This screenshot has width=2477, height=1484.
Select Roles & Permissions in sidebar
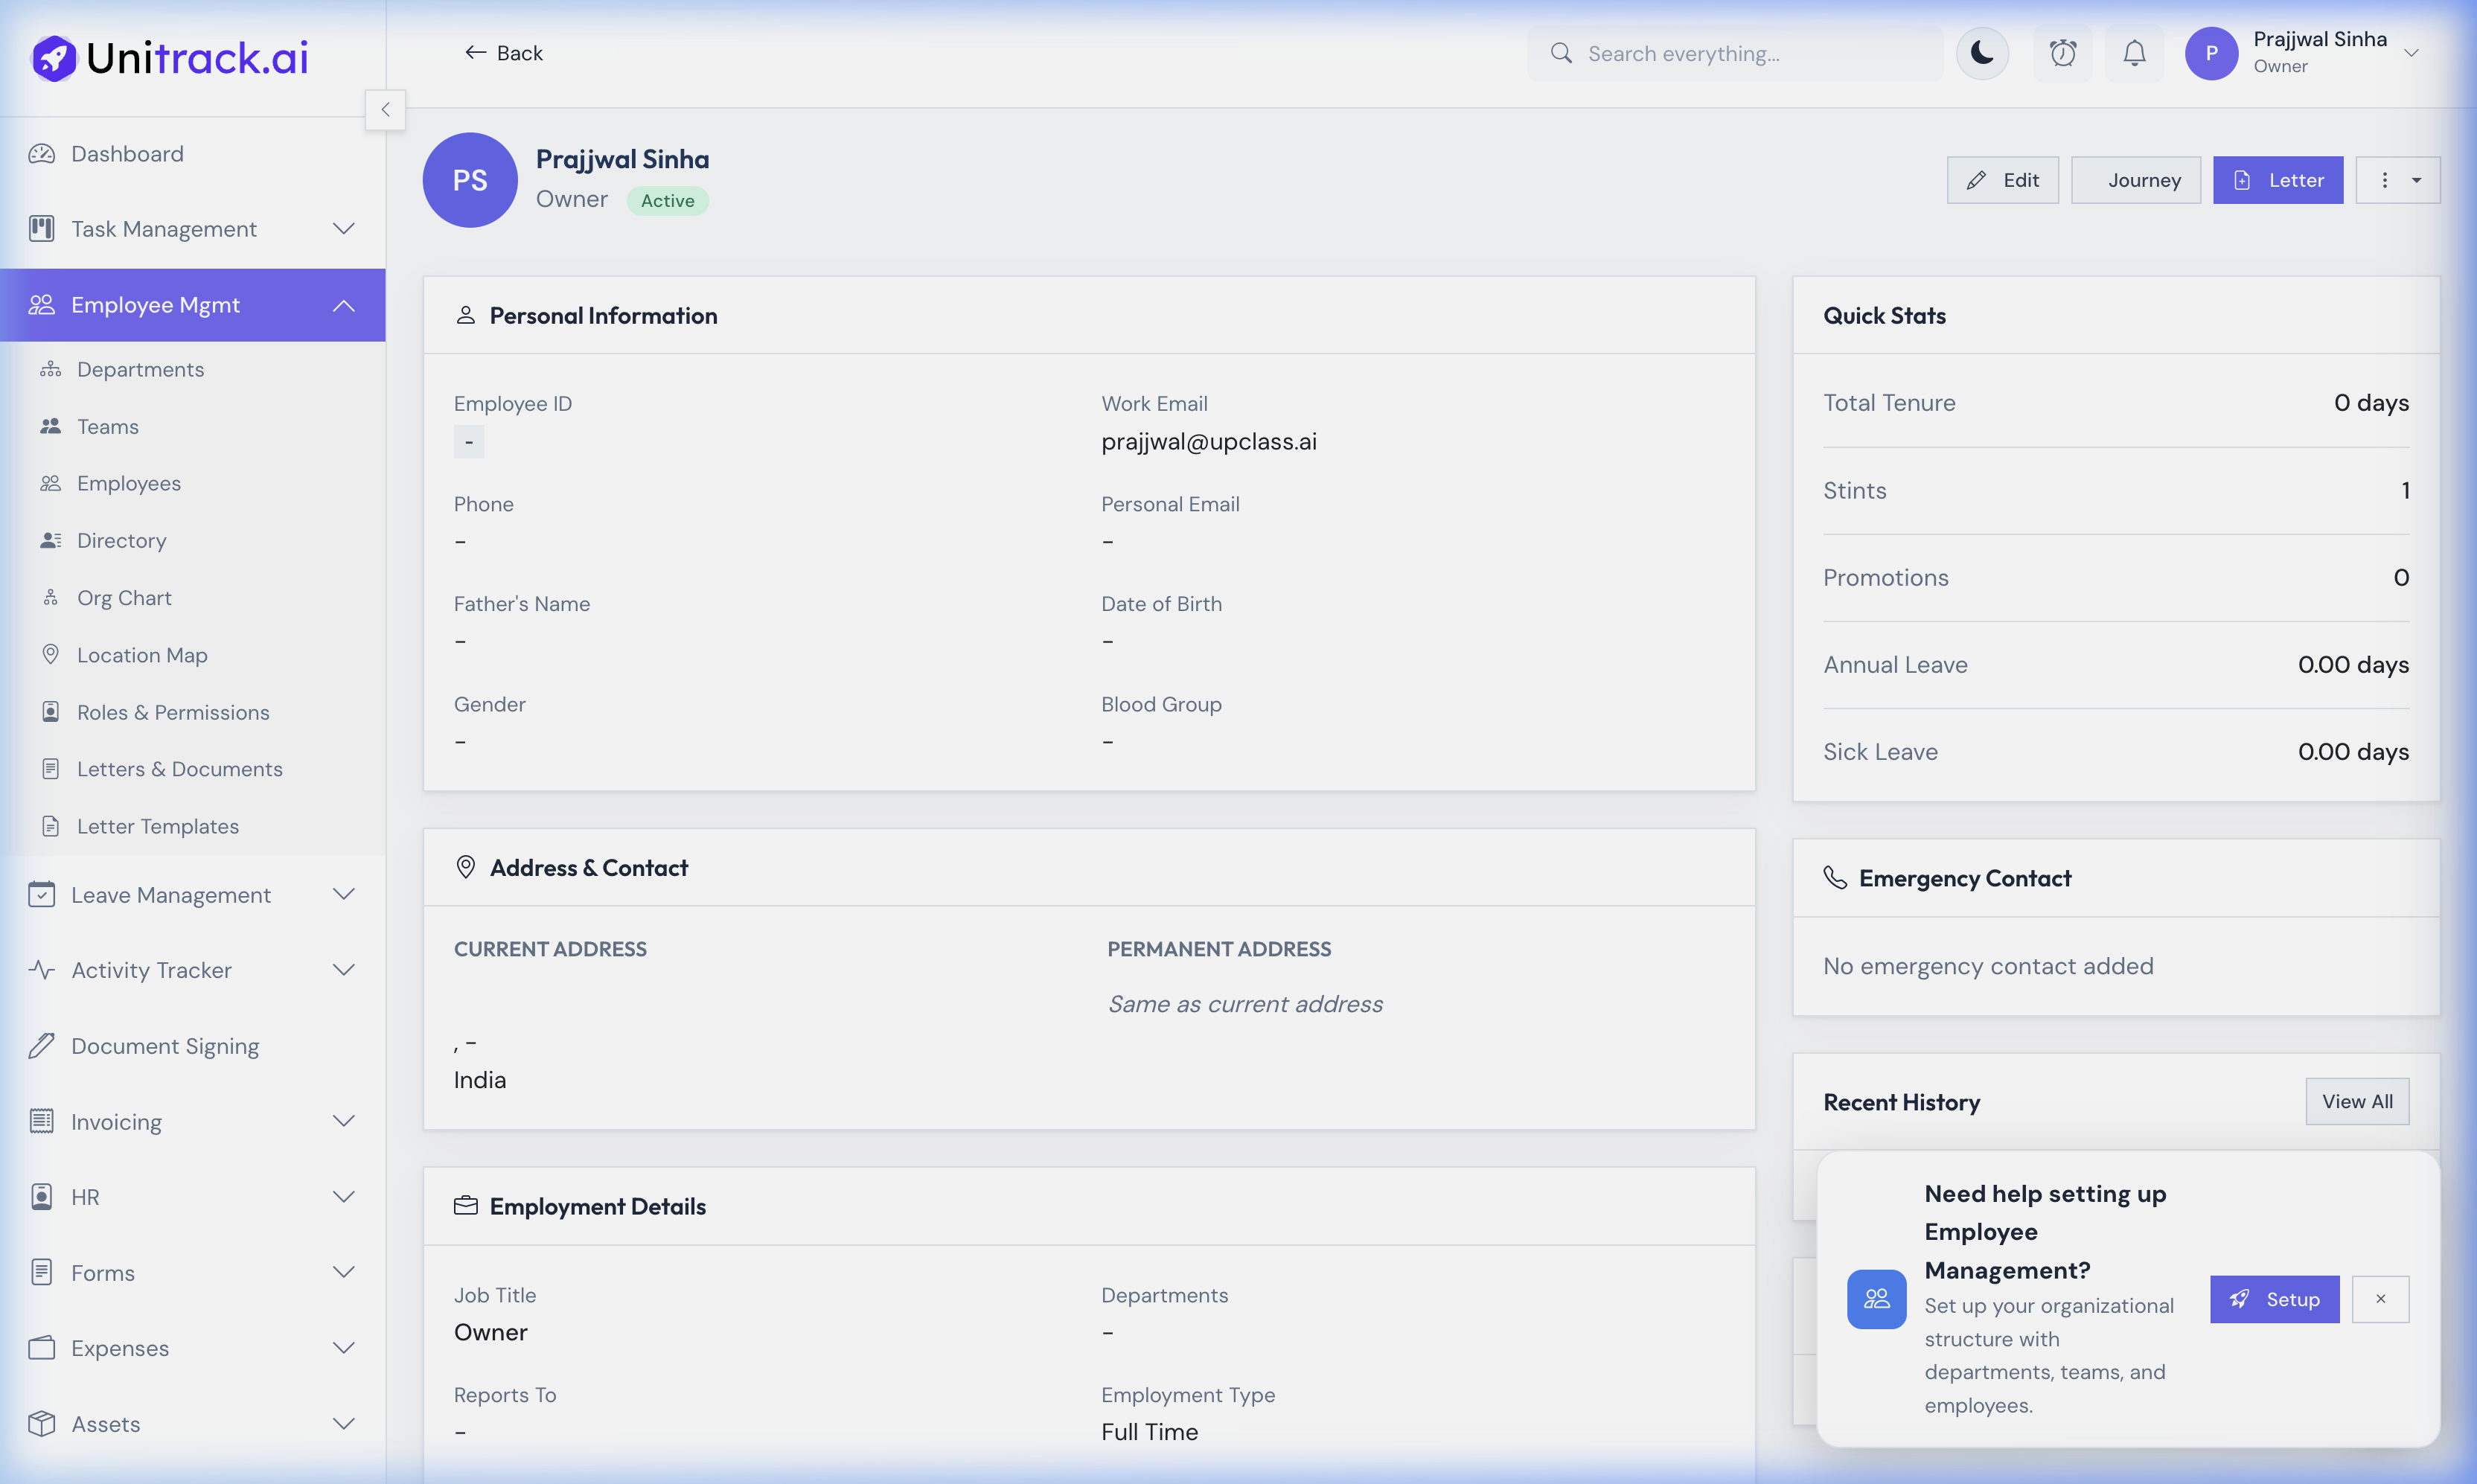click(173, 712)
